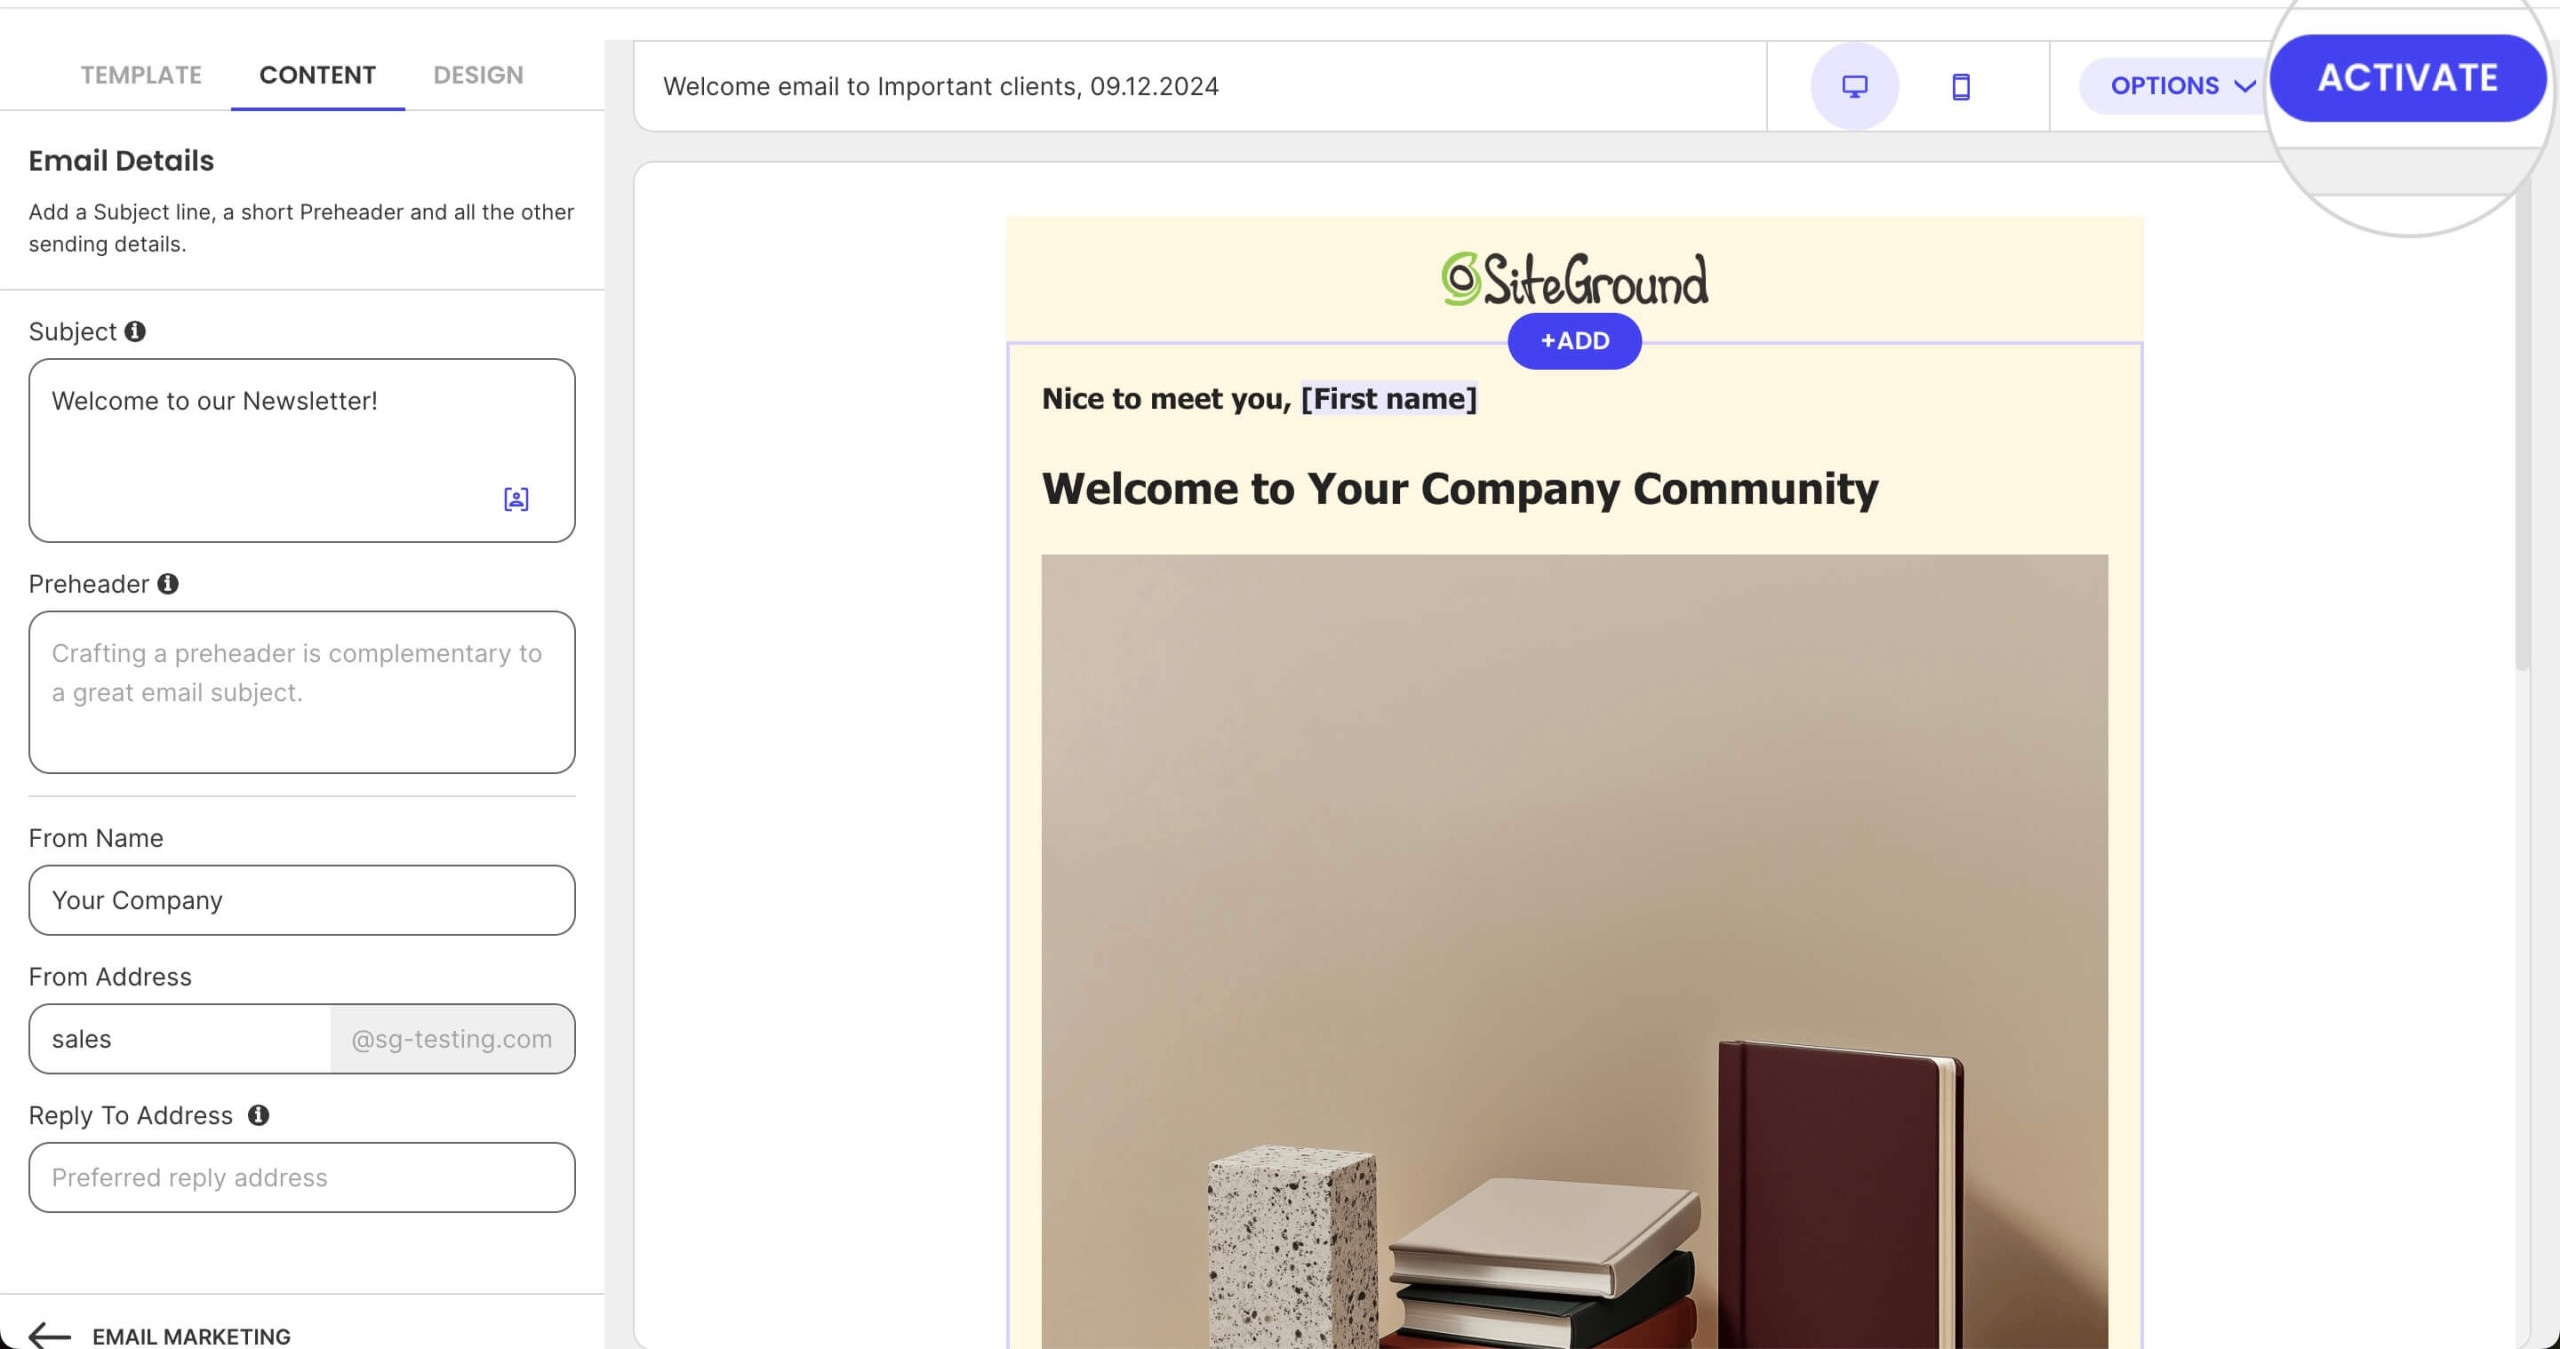Click the info icon next to Preheader label
Viewport: 2560px width, 1349px height.
(168, 584)
